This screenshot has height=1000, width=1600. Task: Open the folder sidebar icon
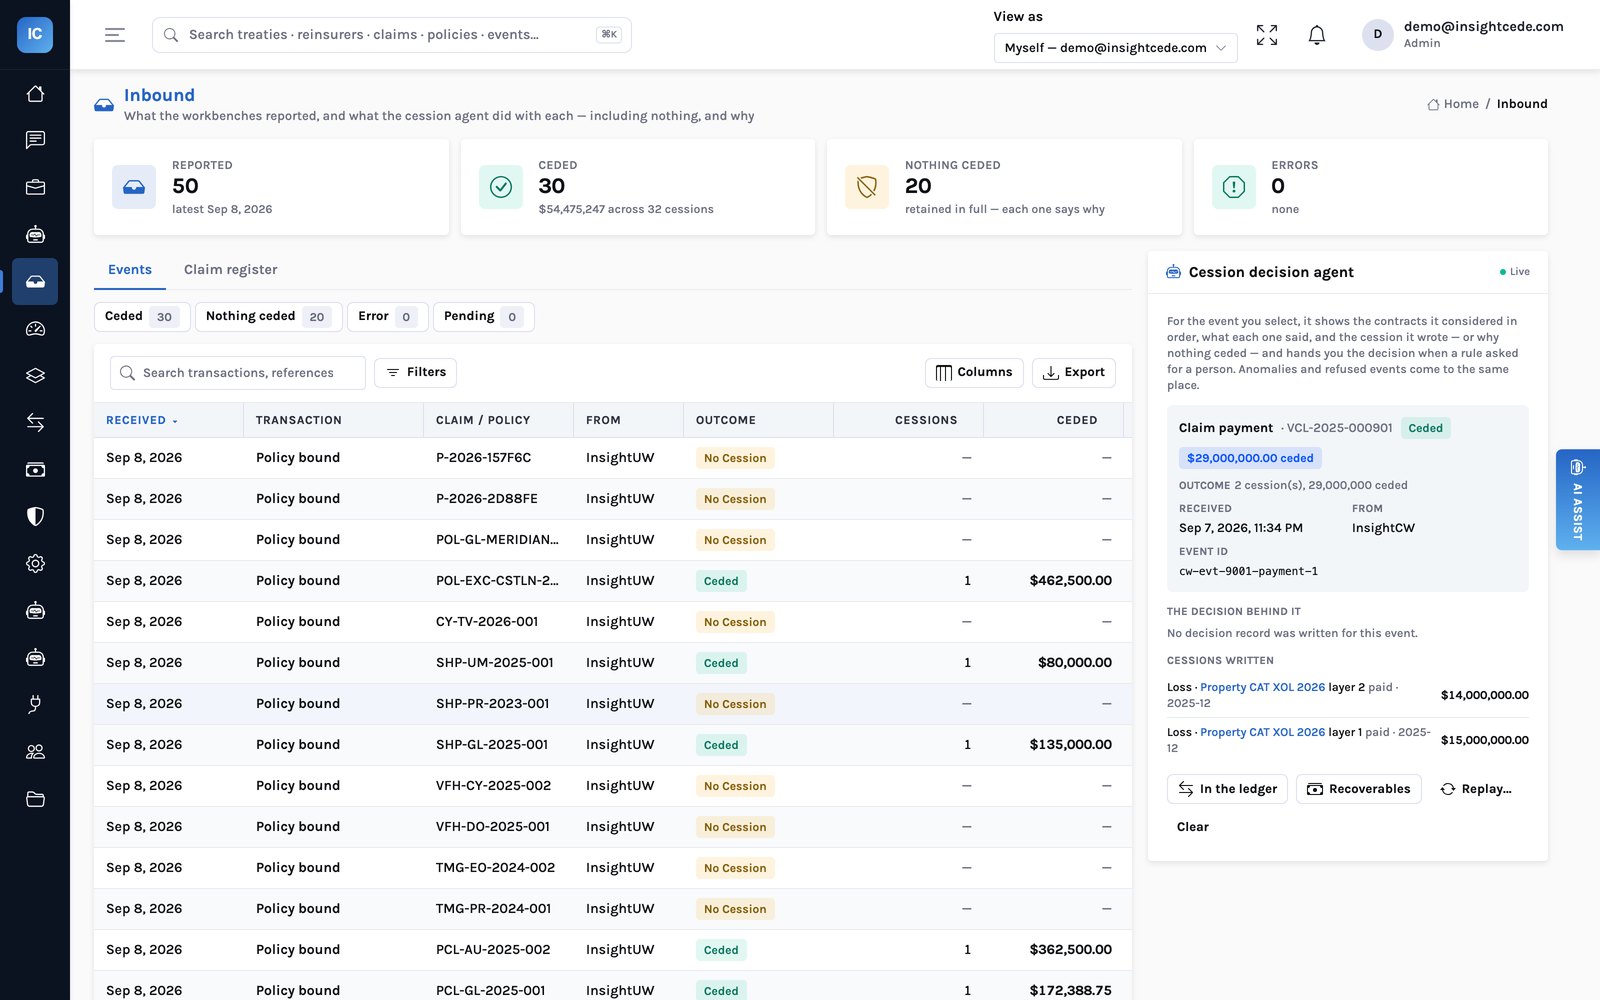35,799
